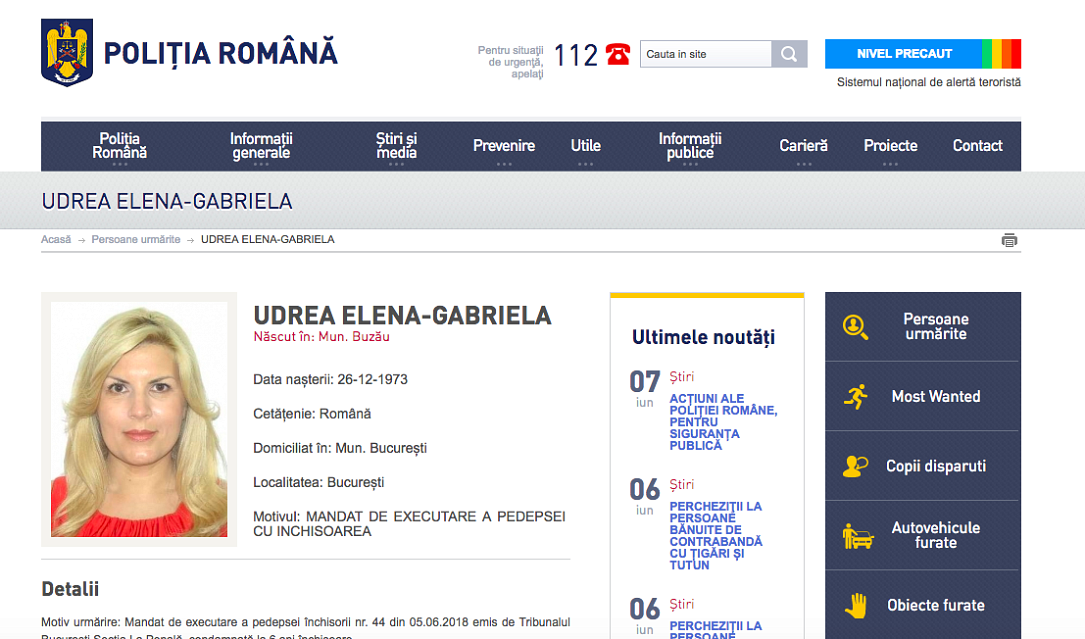Screen dimensions: 1085x639
Task: Click the Persoane urmărite breadcrumb link
Action: coord(136,240)
